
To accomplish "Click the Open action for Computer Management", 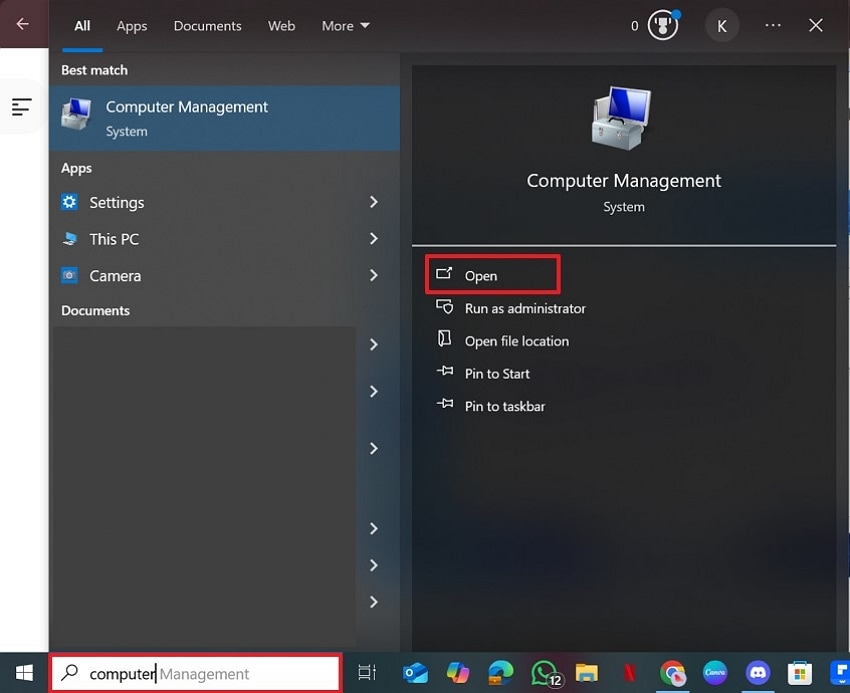I will coord(492,275).
